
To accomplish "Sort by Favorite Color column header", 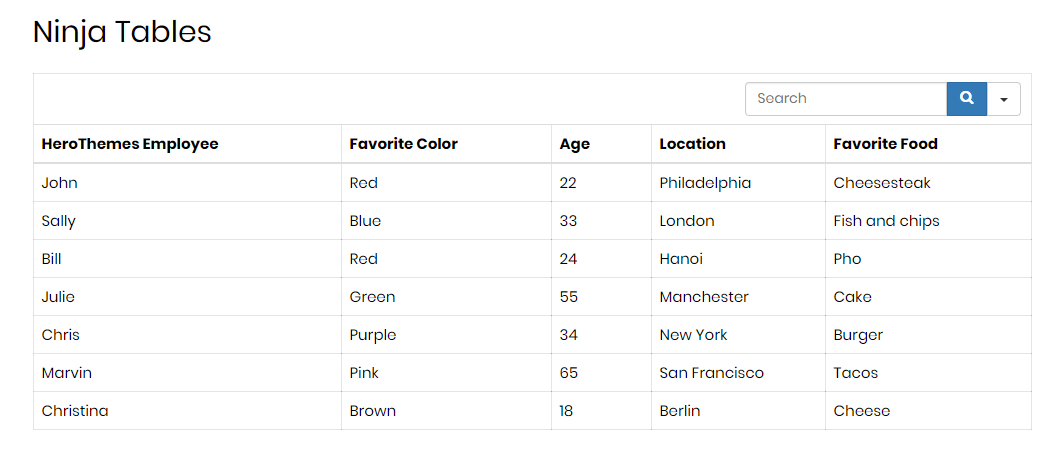I will click(x=403, y=144).
